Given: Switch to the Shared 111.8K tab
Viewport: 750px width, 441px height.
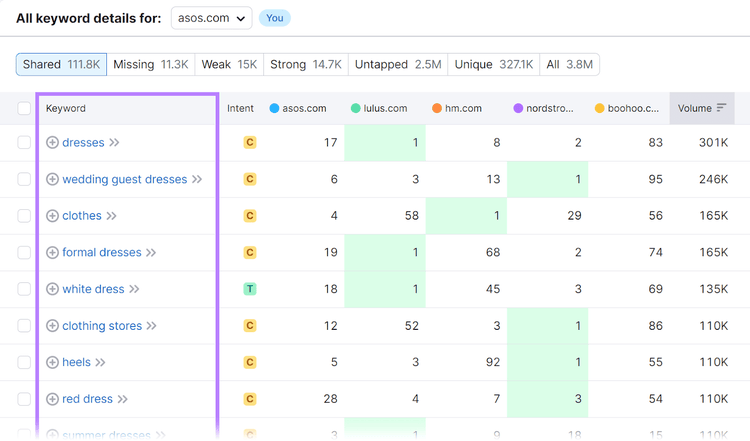Looking at the screenshot, I should [61, 65].
